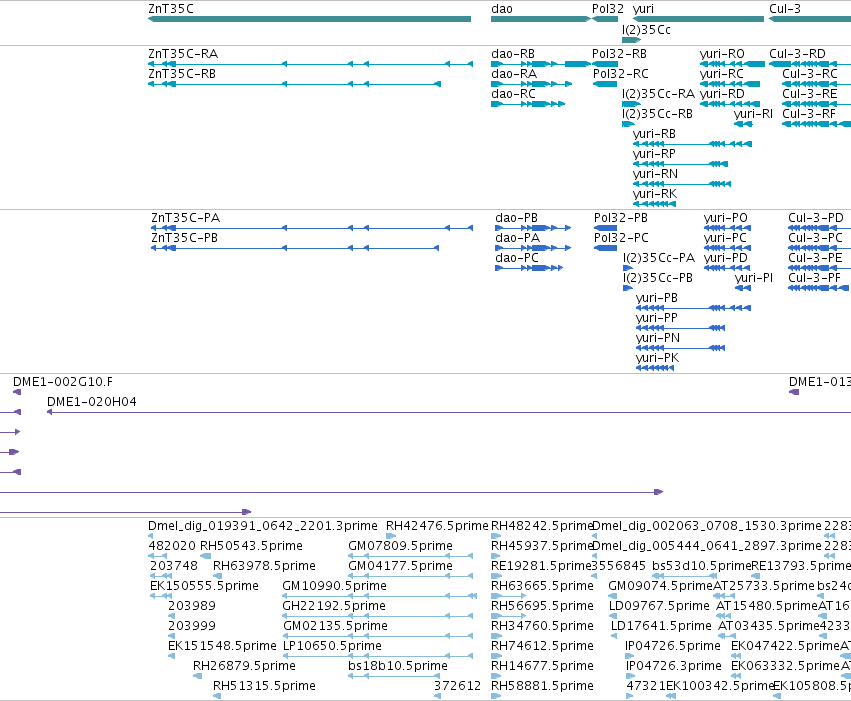The height and width of the screenshot is (701, 851).
Task: Click the yuri gene label
Action: (x=643, y=9)
